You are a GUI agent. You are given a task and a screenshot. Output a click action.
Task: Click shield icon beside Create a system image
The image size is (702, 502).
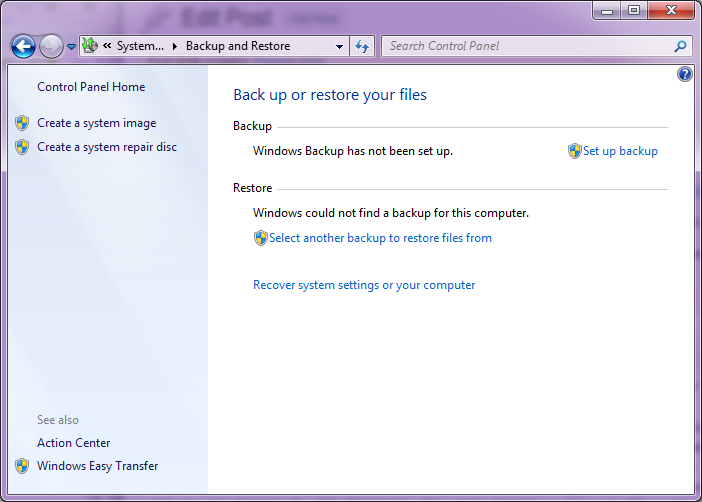tap(22, 123)
